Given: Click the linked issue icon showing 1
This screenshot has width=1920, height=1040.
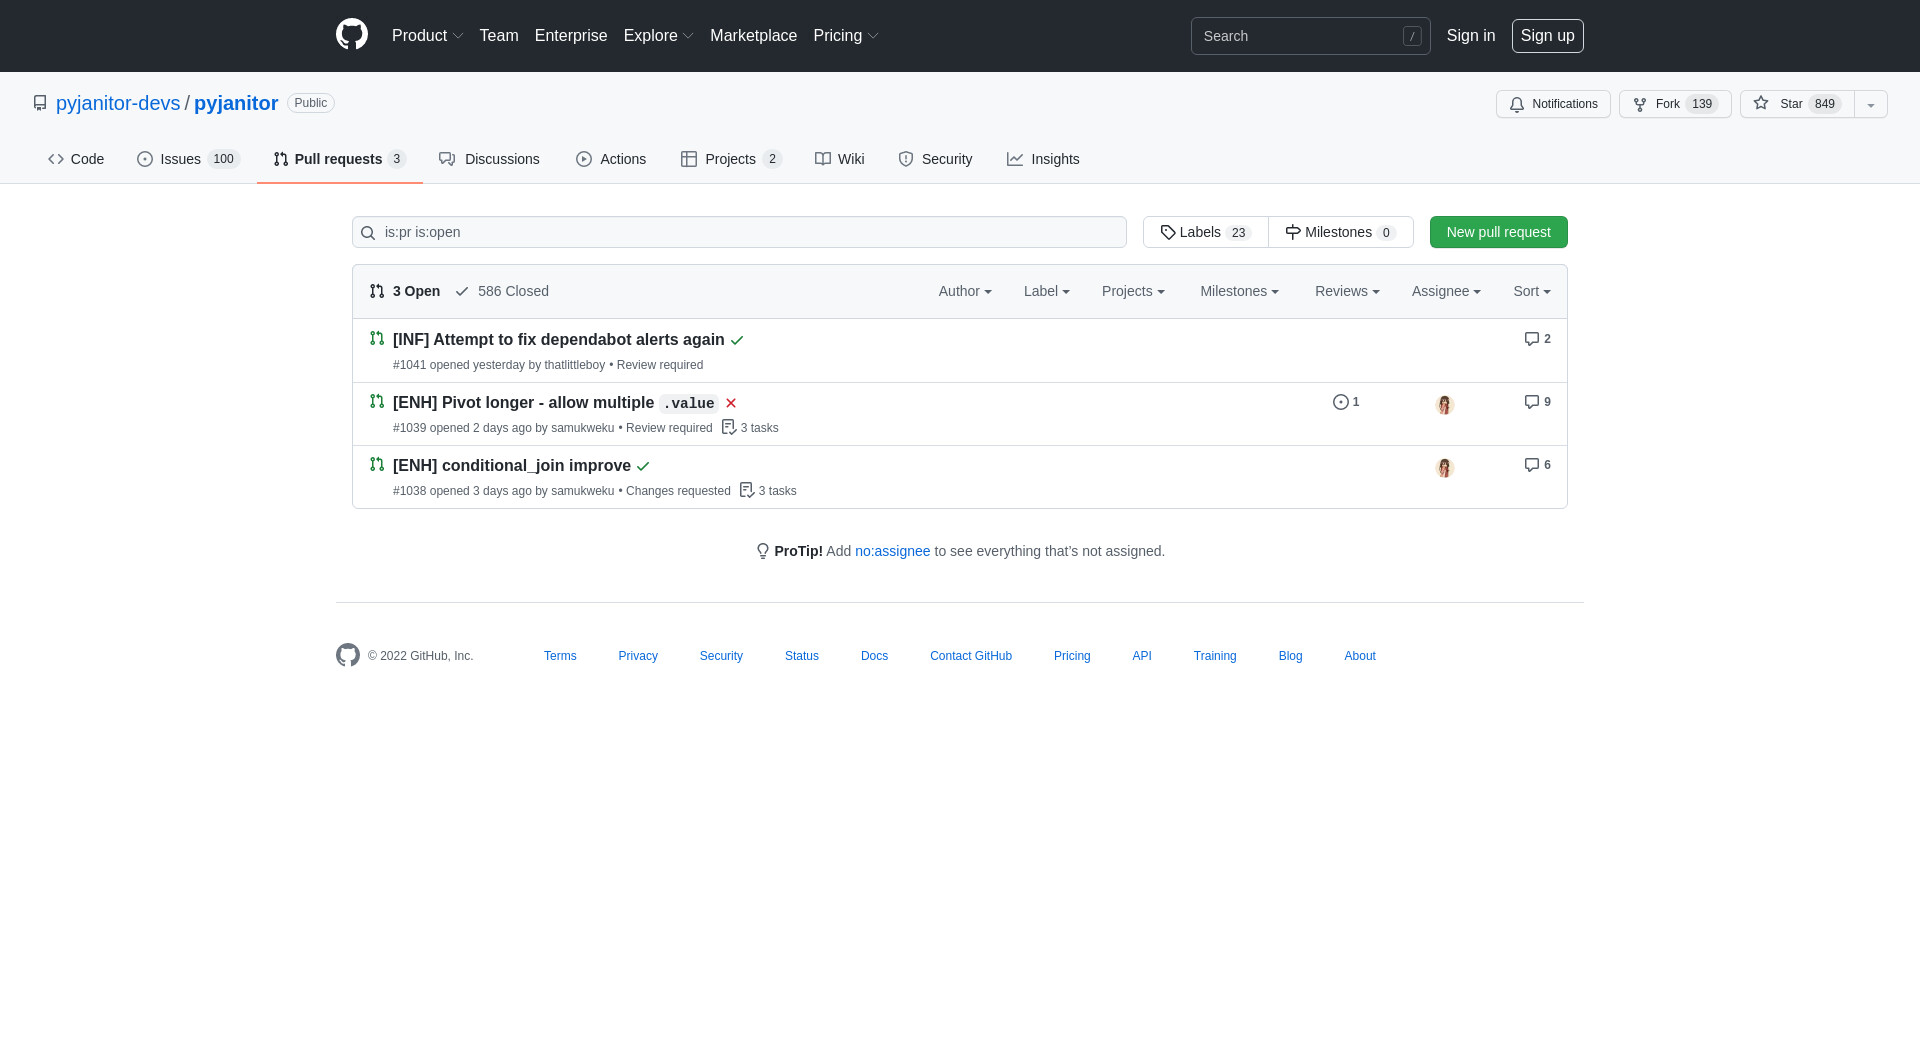Looking at the screenshot, I should 1346,402.
